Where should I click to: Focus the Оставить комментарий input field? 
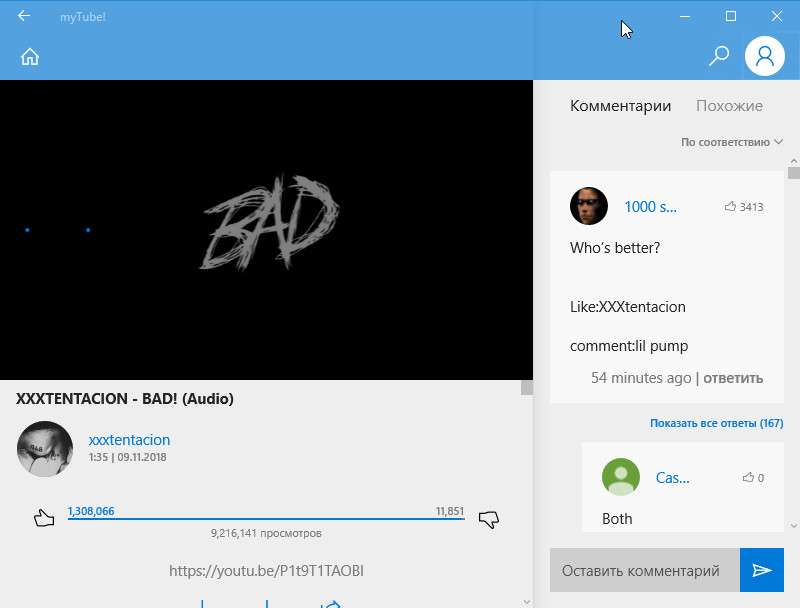(644, 570)
